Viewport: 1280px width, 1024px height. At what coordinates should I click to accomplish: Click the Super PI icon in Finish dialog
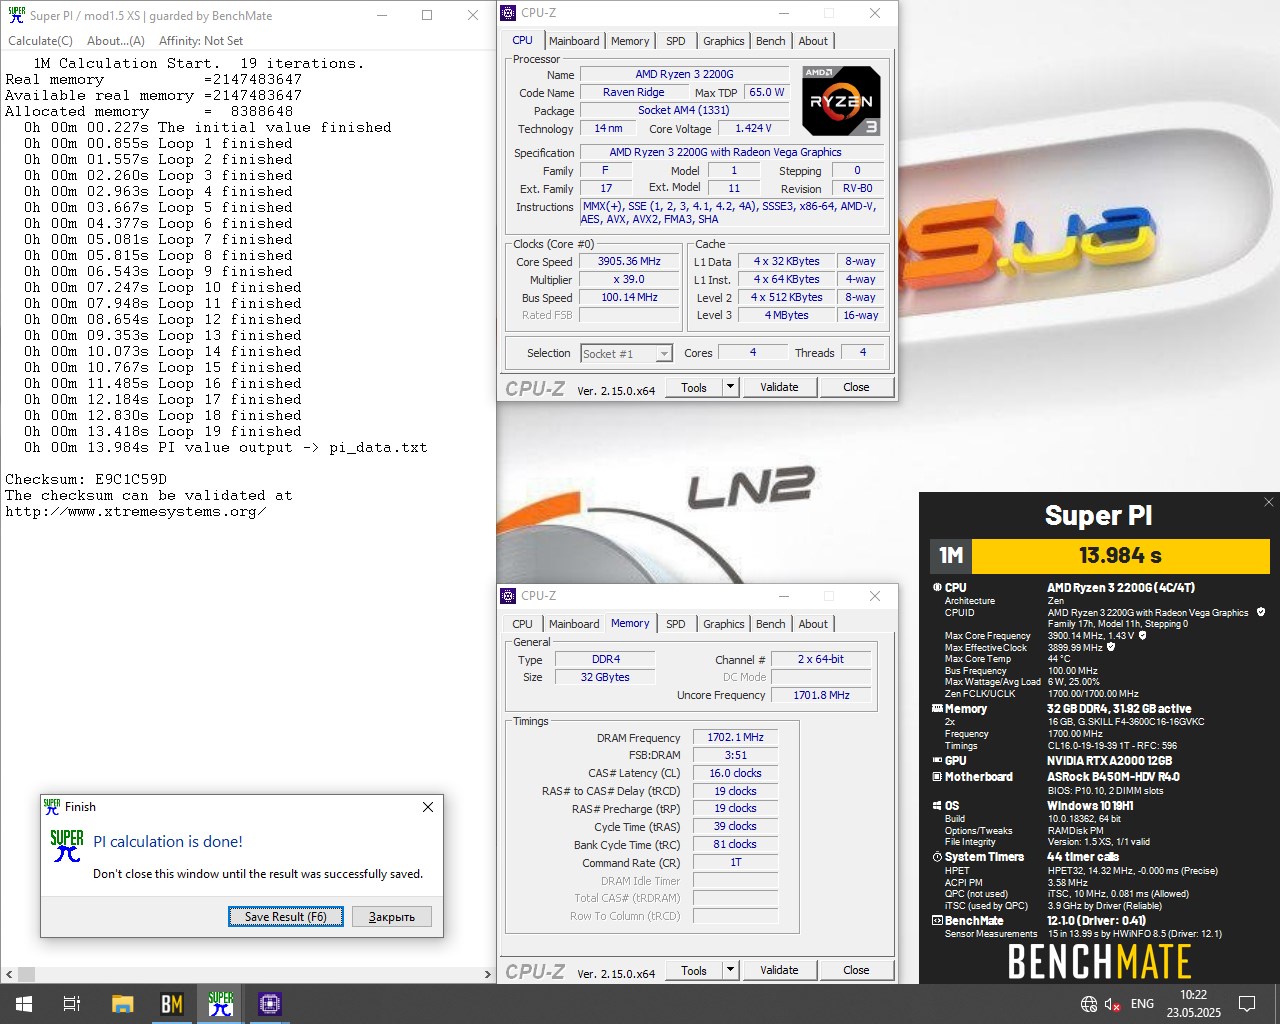pos(67,846)
